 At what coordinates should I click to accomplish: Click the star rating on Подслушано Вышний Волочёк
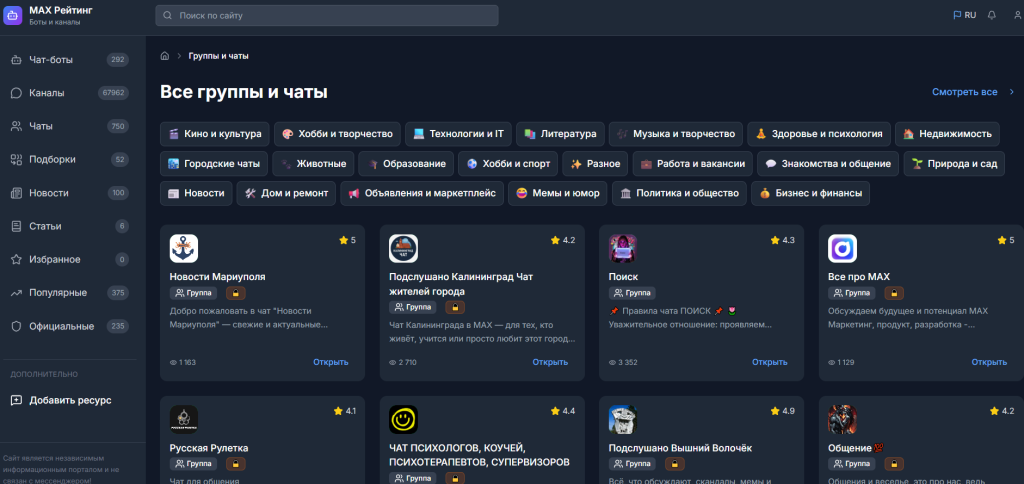[x=782, y=411]
